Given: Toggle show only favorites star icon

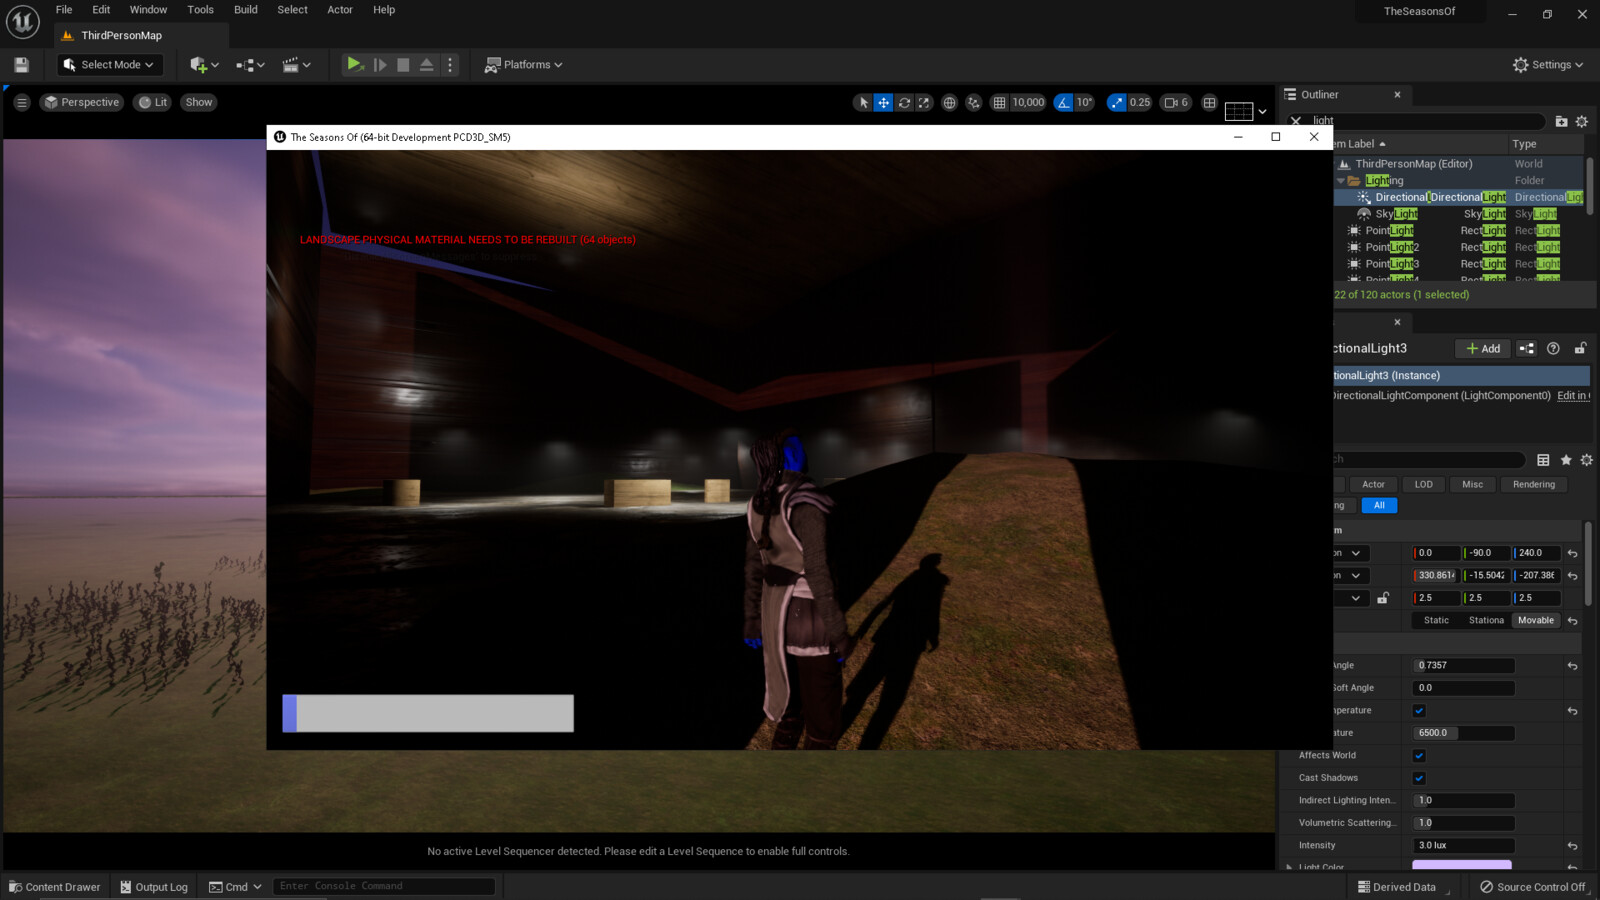Looking at the screenshot, I should click(x=1565, y=460).
